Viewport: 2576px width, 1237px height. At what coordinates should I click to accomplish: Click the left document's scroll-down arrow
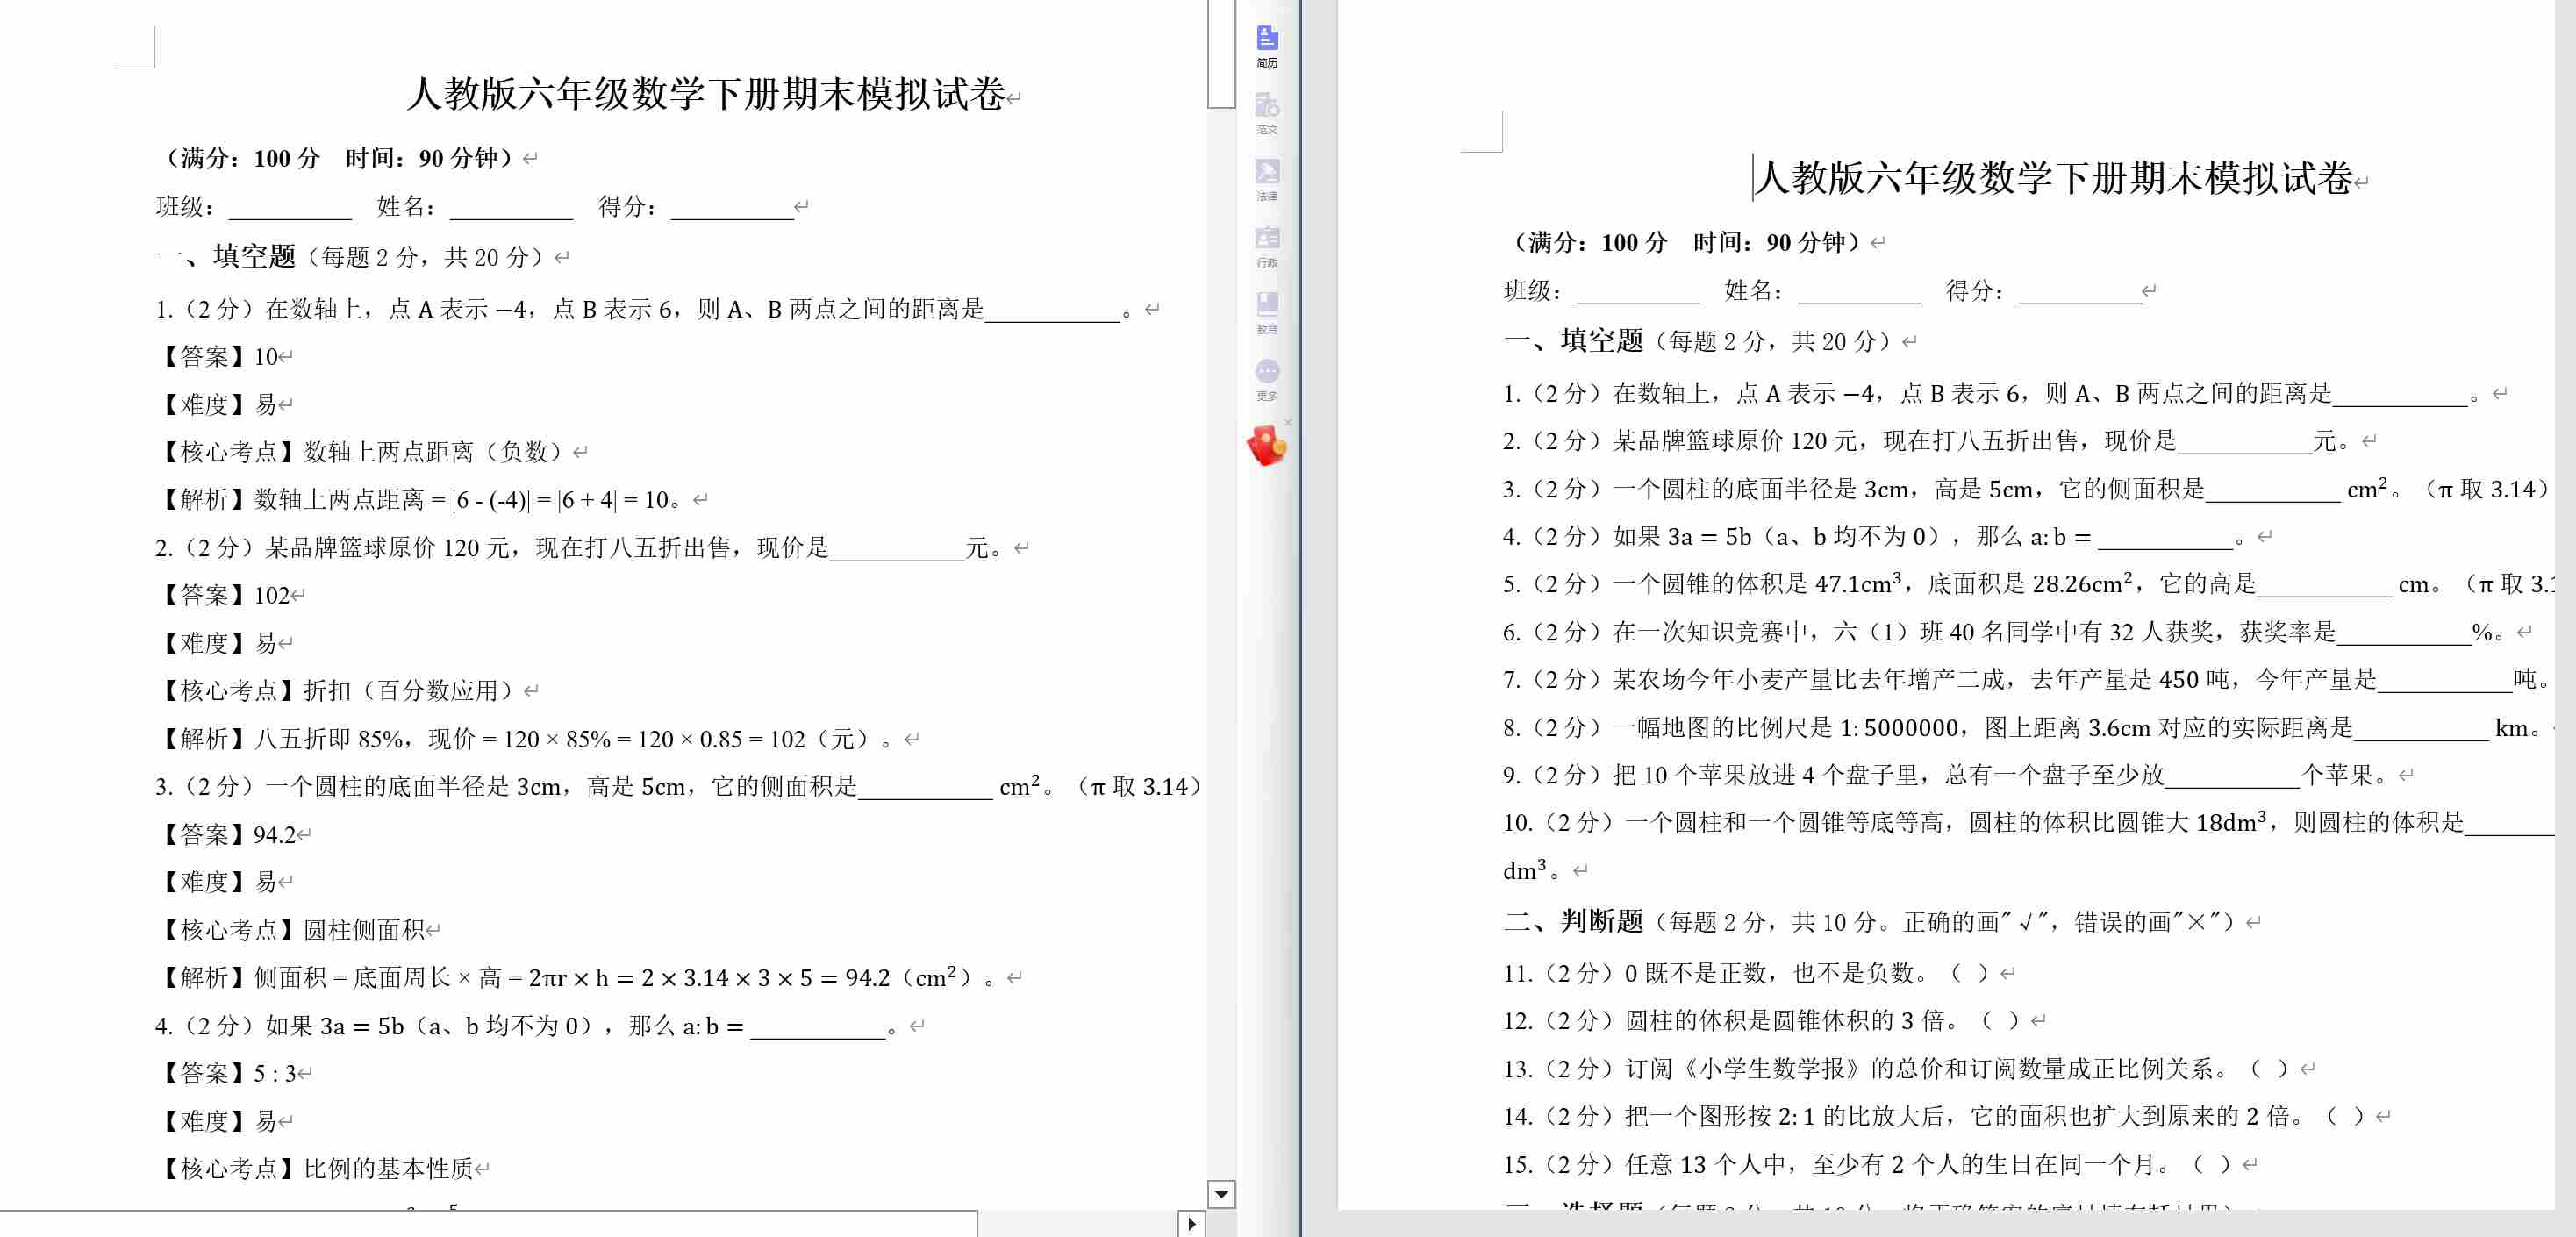1221,1194
